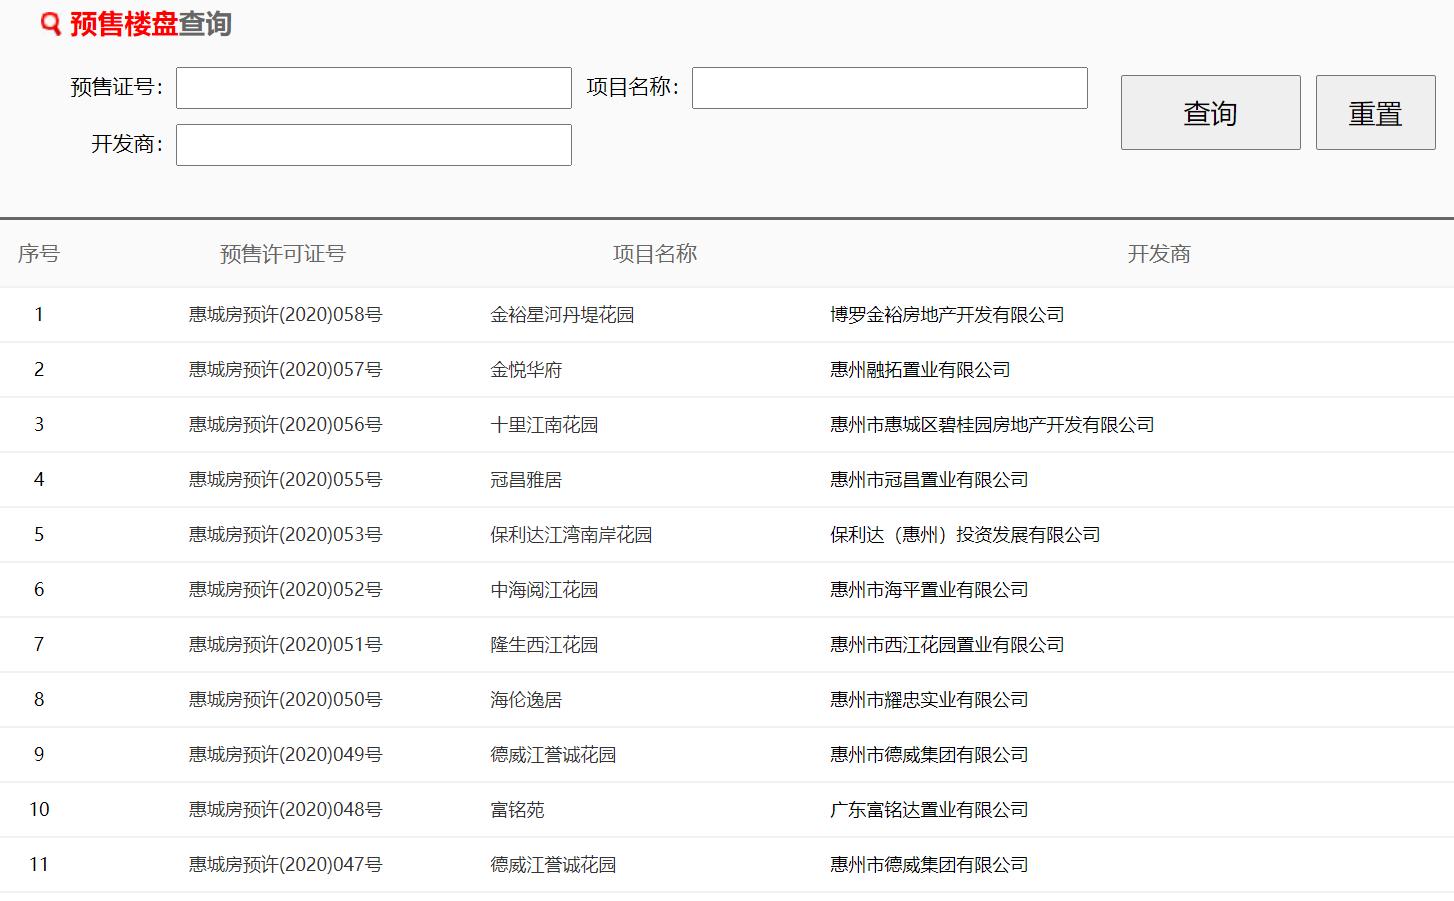Click the 预售证号 input field
The height and width of the screenshot is (901, 1454).
coord(372,87)
